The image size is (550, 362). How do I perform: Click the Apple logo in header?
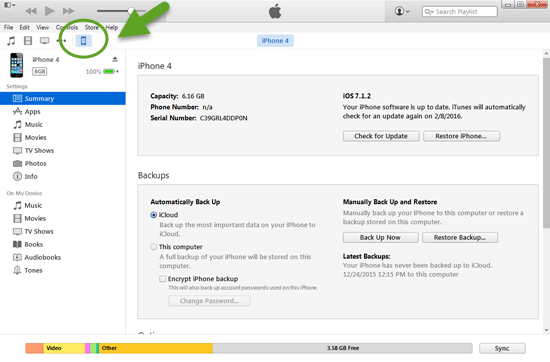click(275, 11)
